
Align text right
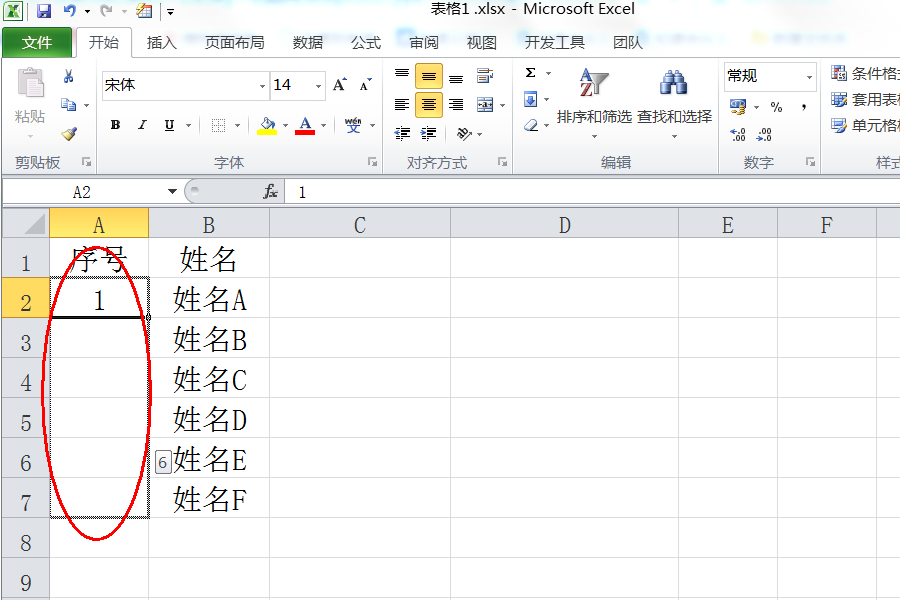point(456,104)
